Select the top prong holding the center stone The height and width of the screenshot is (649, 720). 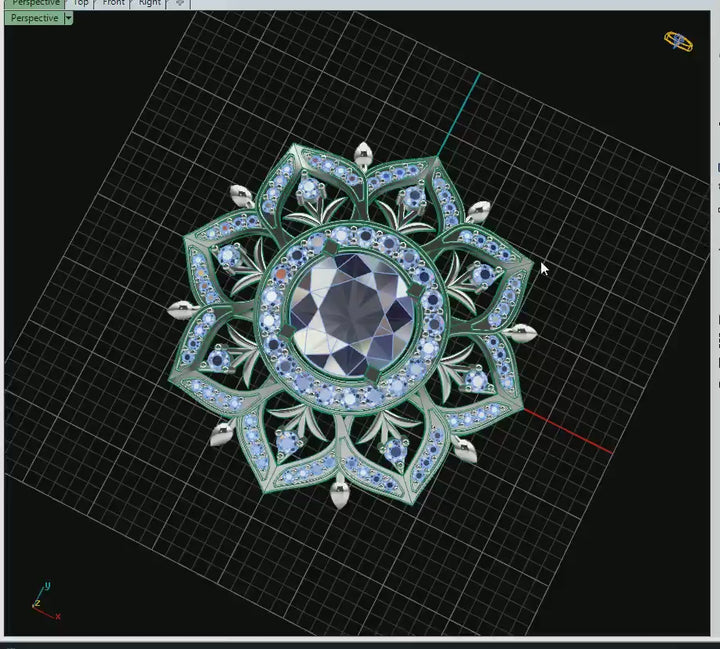(331, 247)
